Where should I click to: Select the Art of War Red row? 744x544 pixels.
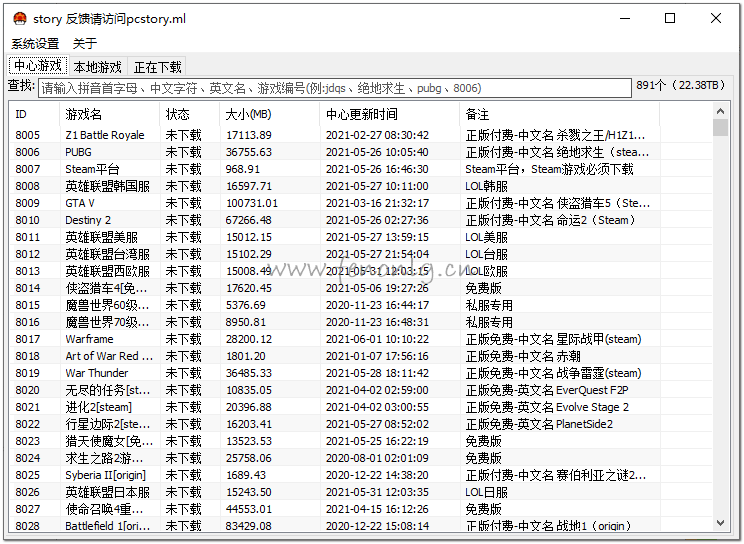(361, 356)
